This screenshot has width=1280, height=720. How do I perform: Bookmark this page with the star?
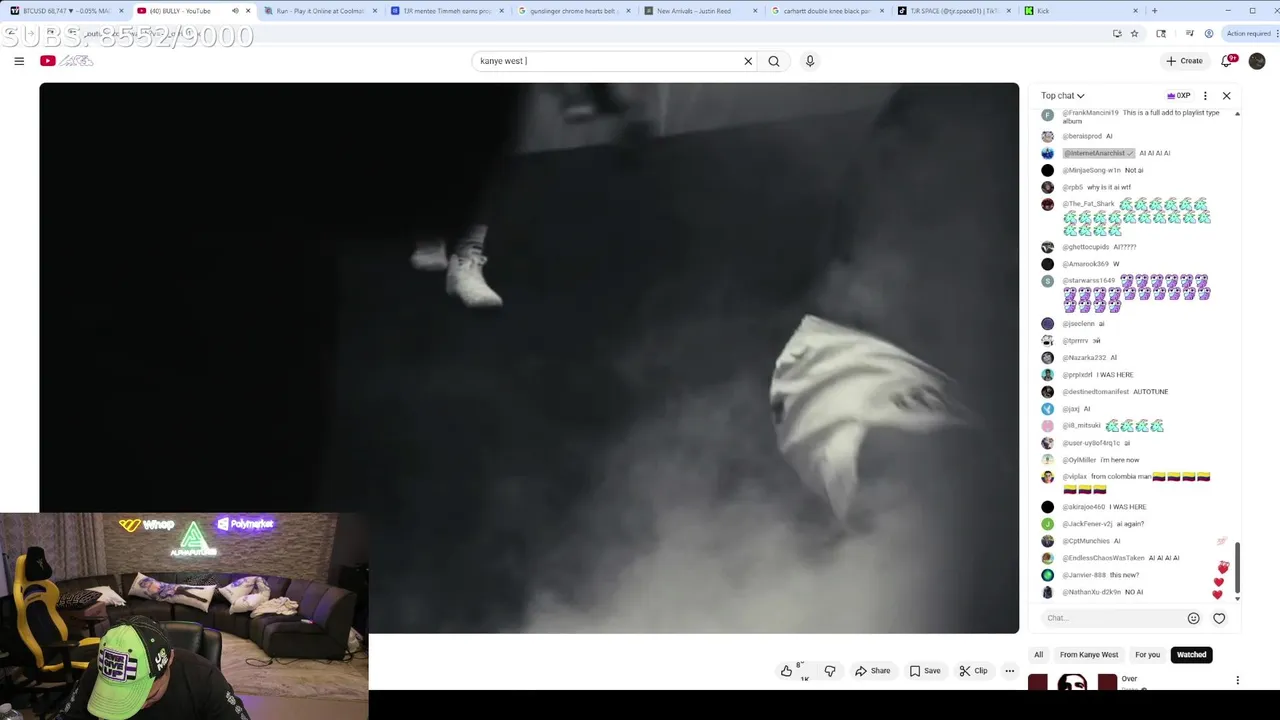tap(1134, 33)
